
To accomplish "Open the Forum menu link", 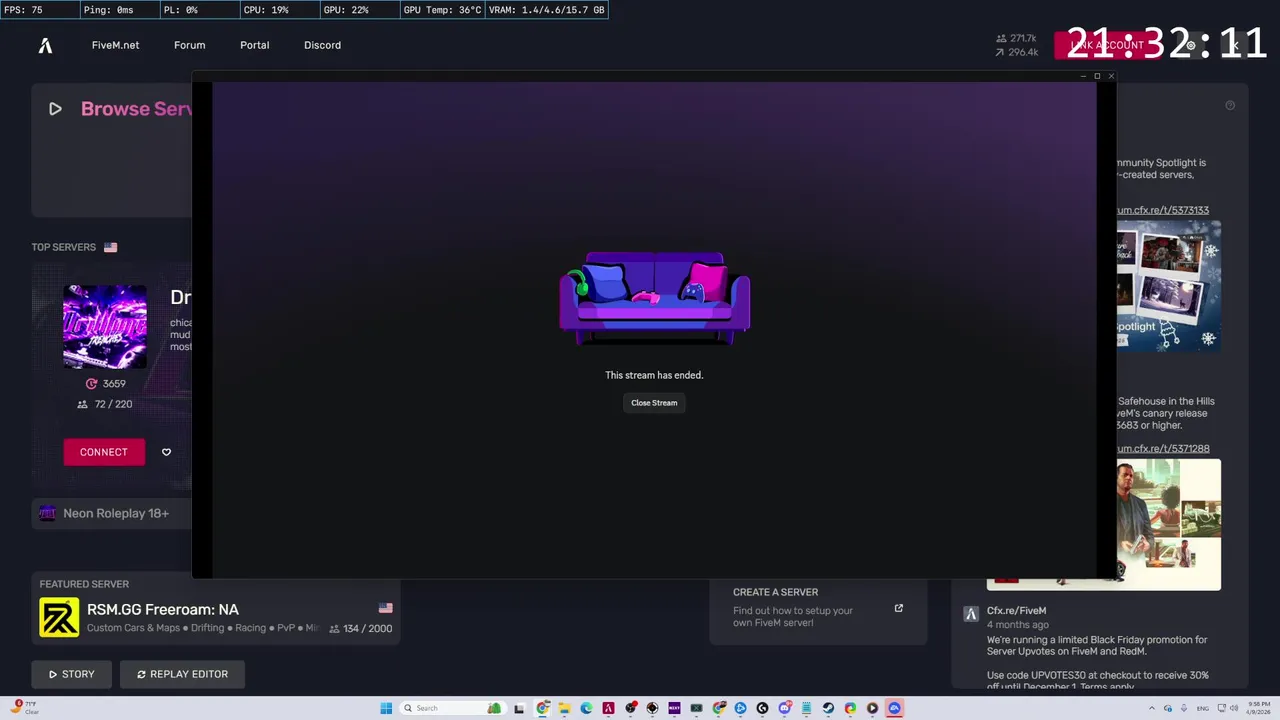I will 189,45.
